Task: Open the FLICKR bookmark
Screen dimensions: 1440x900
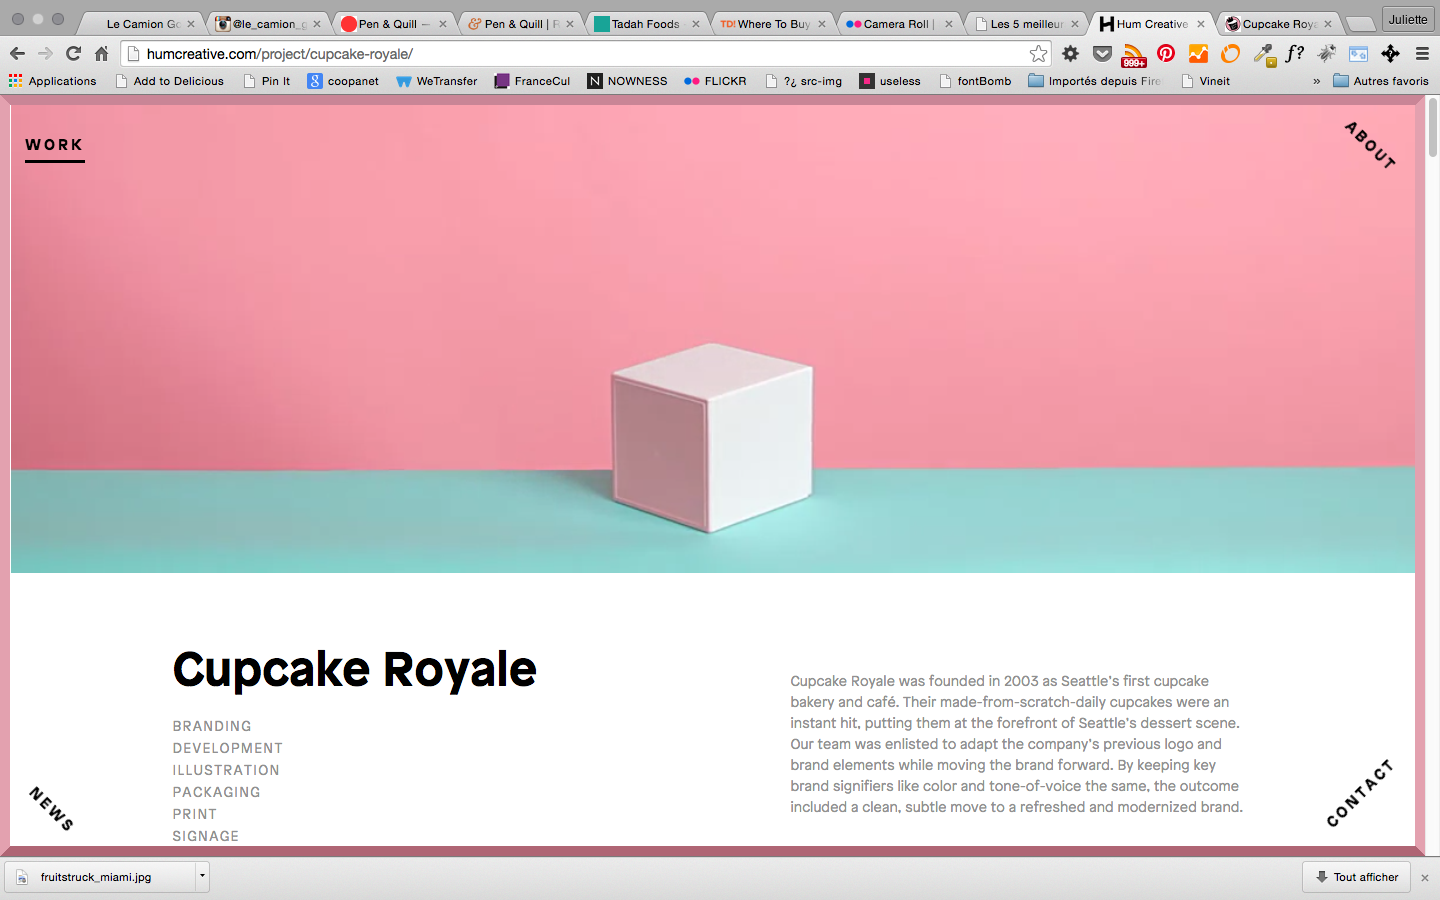Action: click(x=715, y=81)
